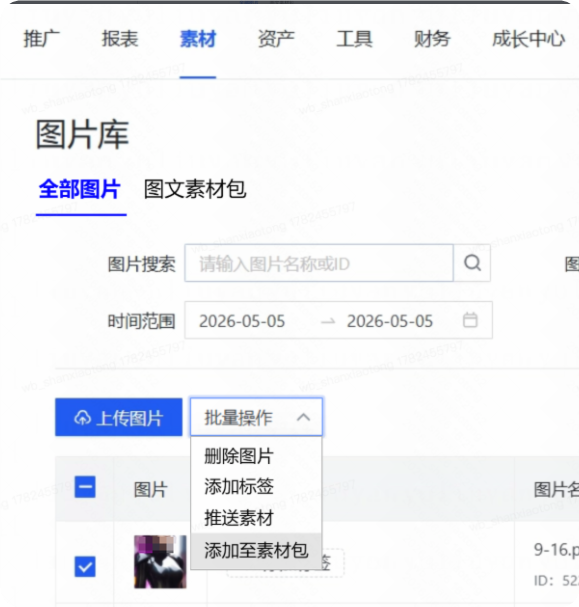
Task: Toggle the select-all header checkbox
Action: (x=85, y=487)
